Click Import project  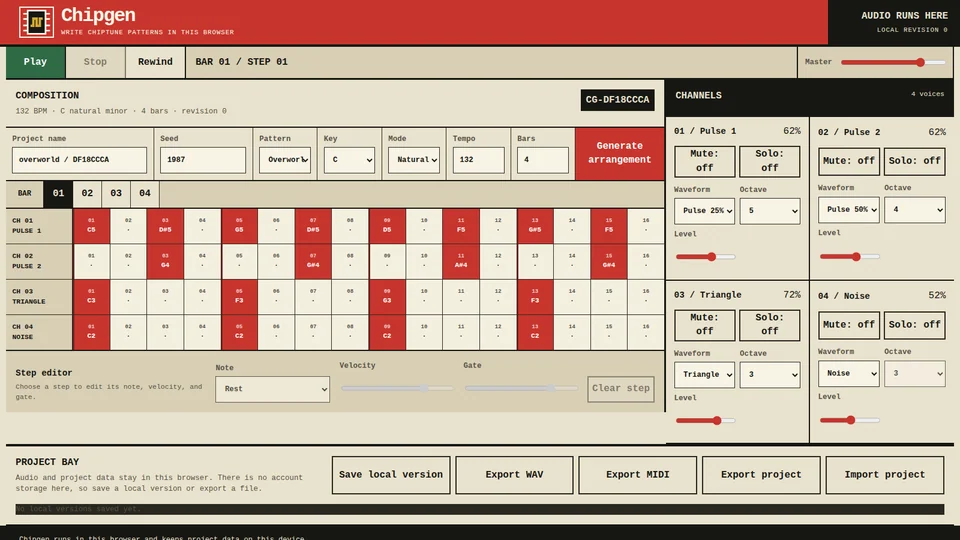885,475
